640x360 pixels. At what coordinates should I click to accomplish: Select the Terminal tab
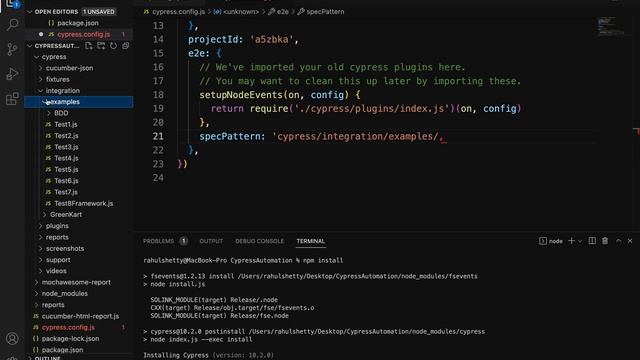pyautogui.click(x=311, y=241)
